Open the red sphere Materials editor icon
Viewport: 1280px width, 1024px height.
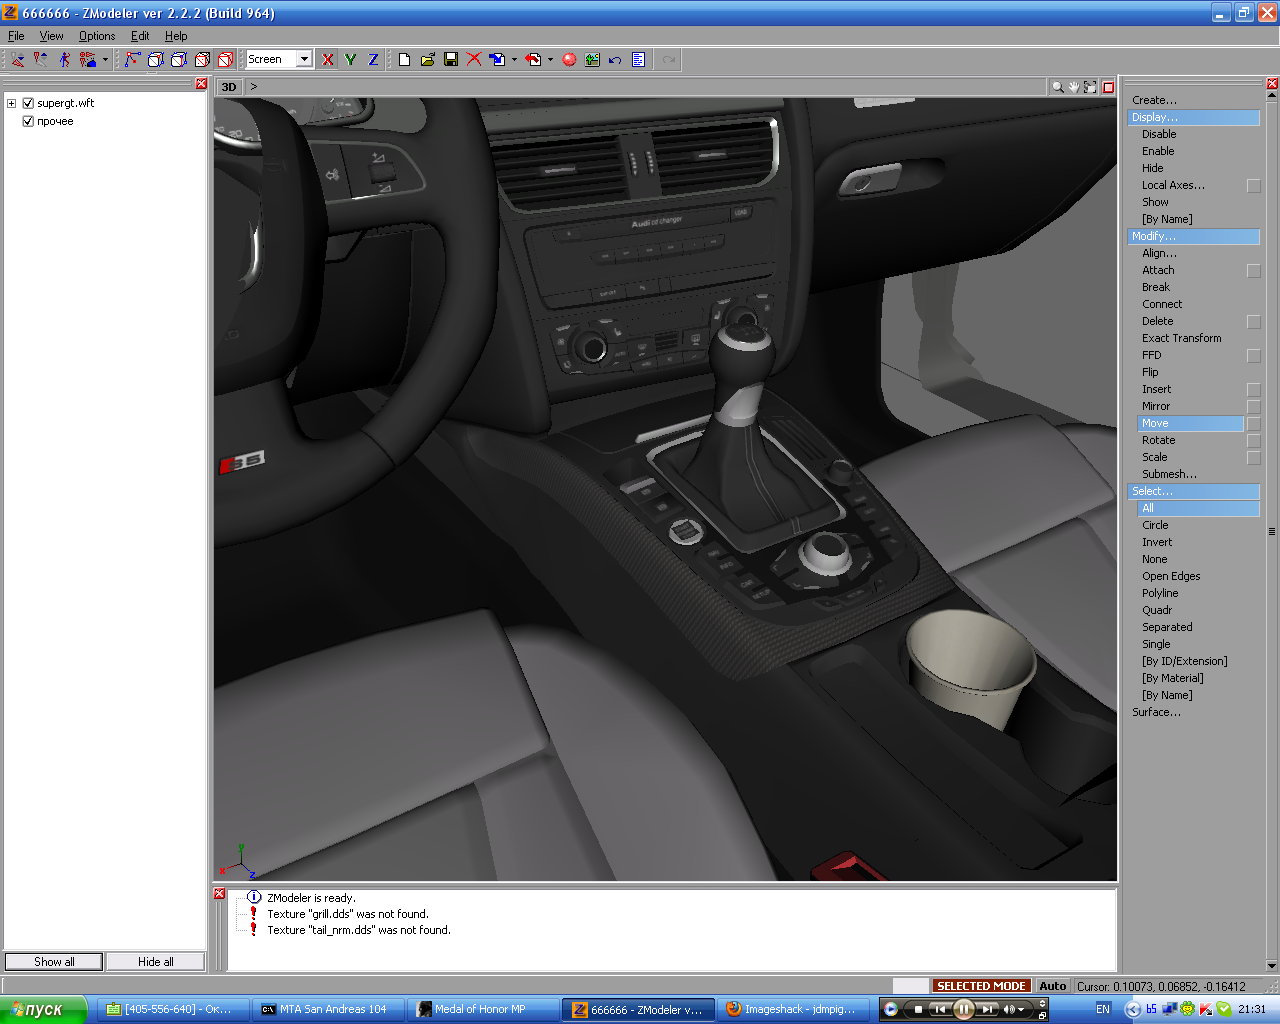coord(569,60)
